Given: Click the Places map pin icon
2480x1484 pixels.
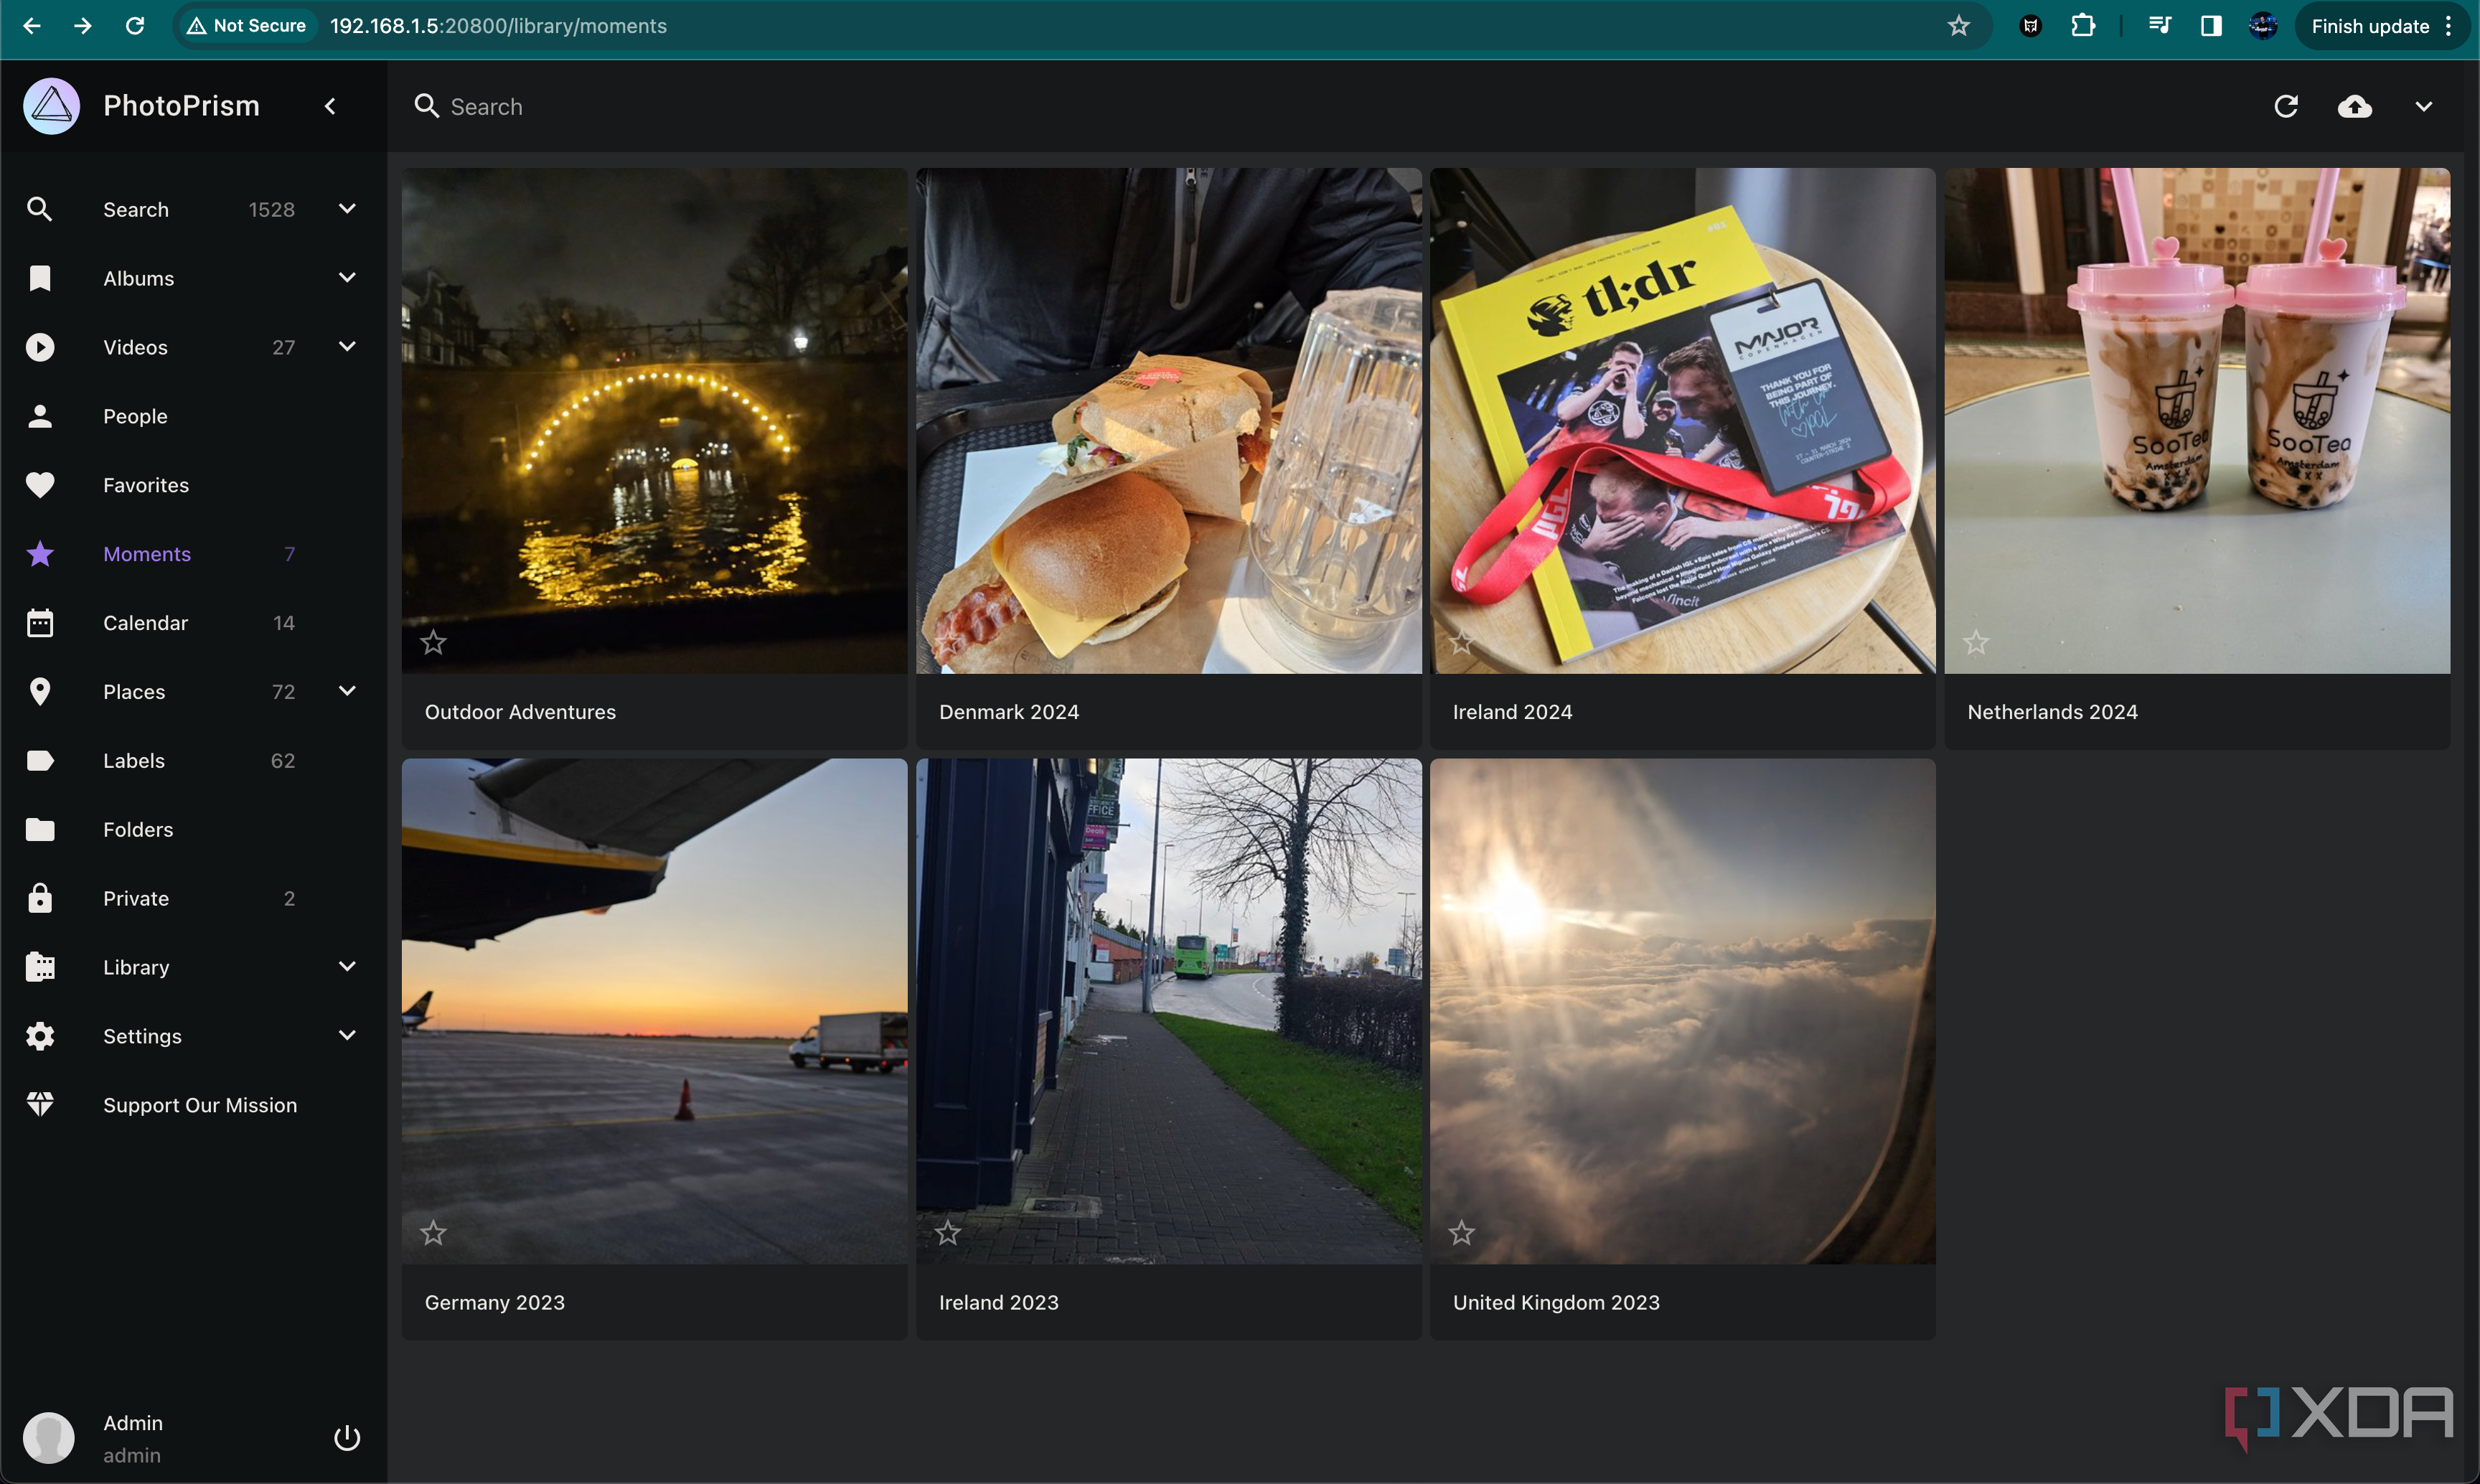Looking at the screenshot, I should tap(40, 692).
